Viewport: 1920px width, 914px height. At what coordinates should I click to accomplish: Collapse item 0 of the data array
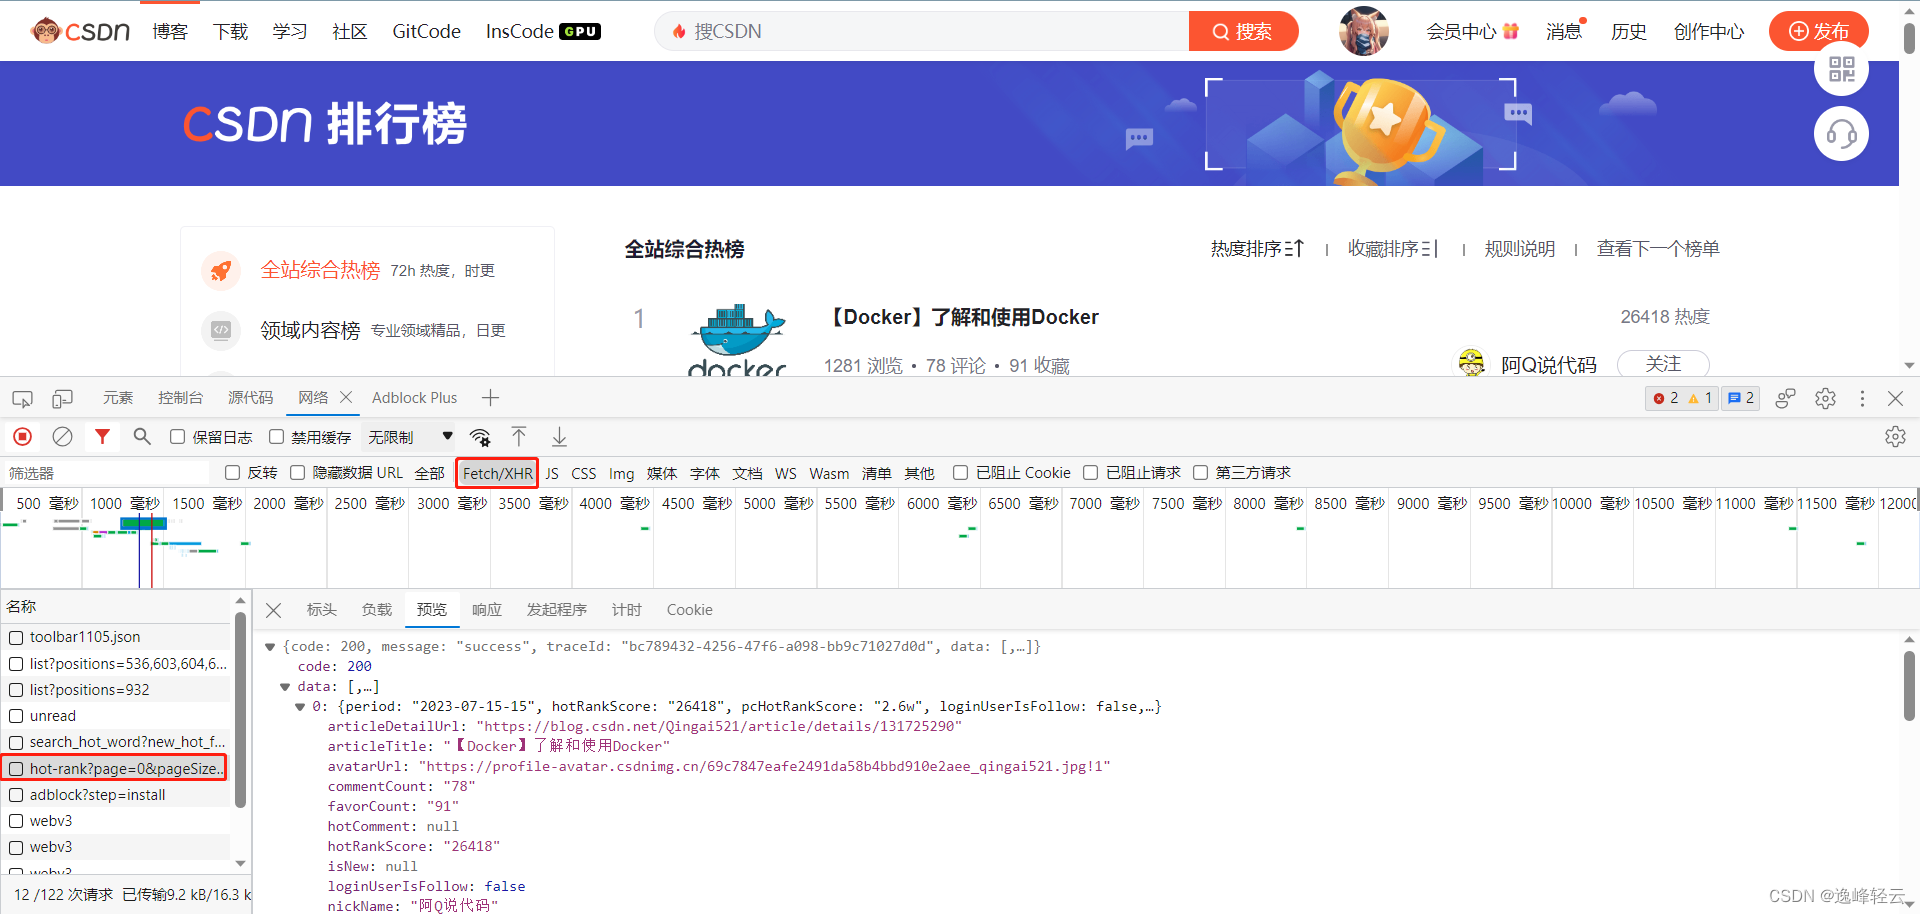tap(300, 707)
